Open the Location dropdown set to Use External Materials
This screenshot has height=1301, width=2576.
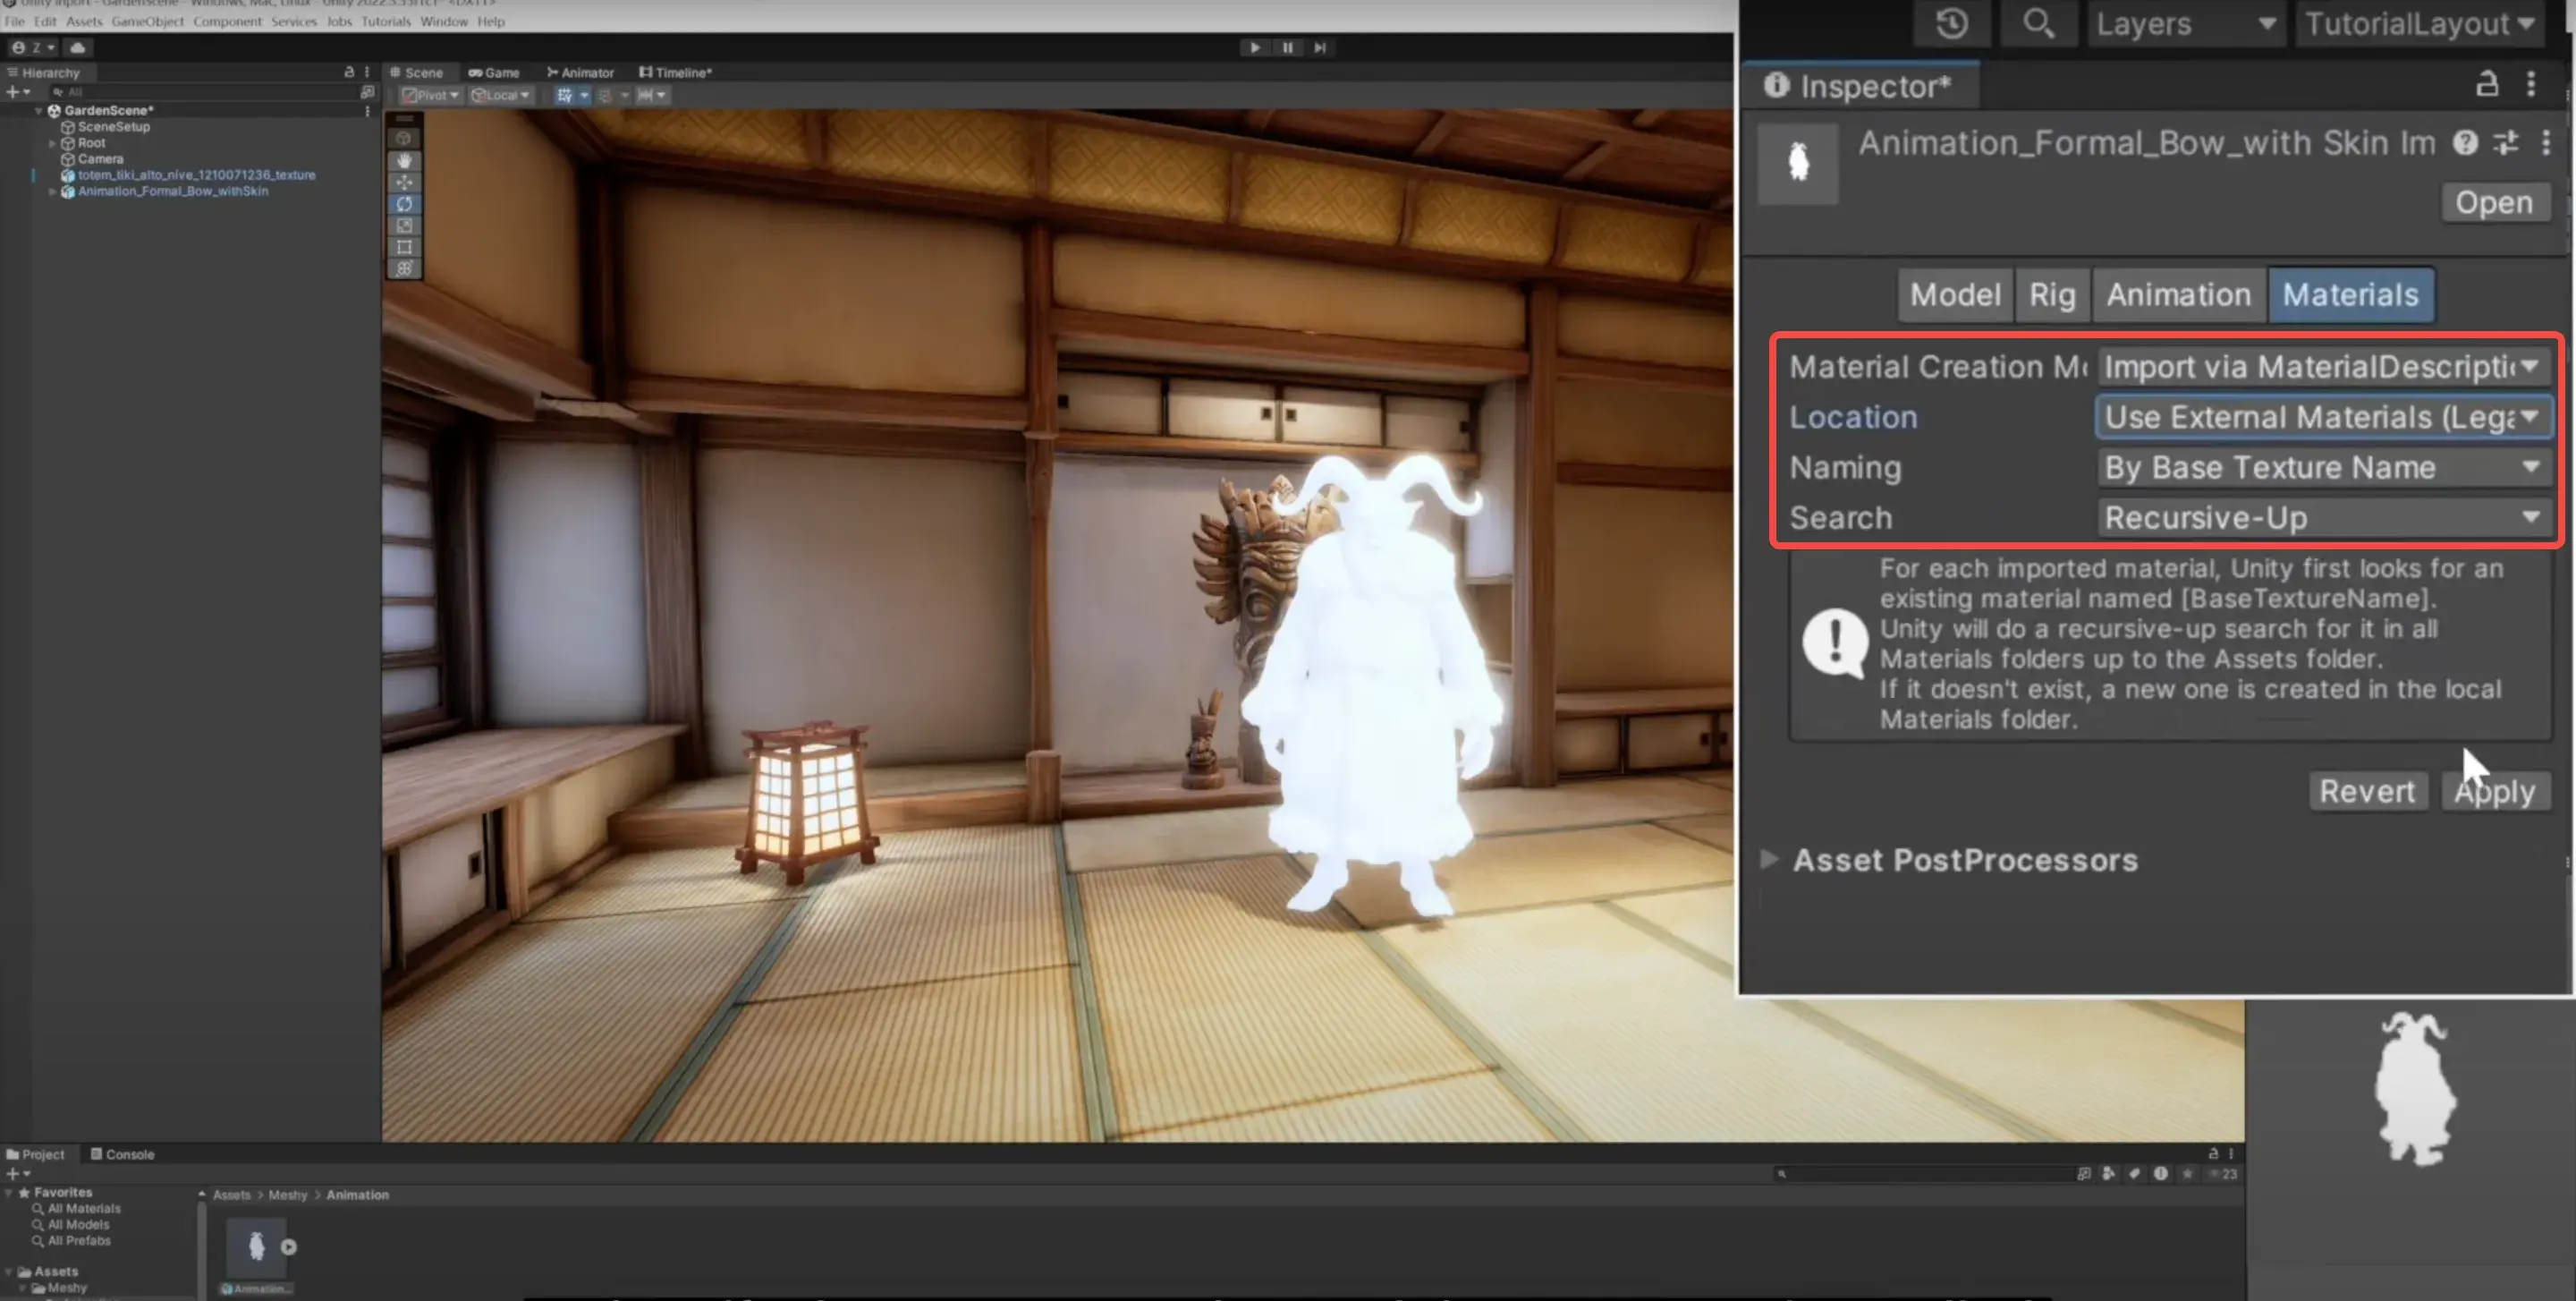[x=2322, y=417]
